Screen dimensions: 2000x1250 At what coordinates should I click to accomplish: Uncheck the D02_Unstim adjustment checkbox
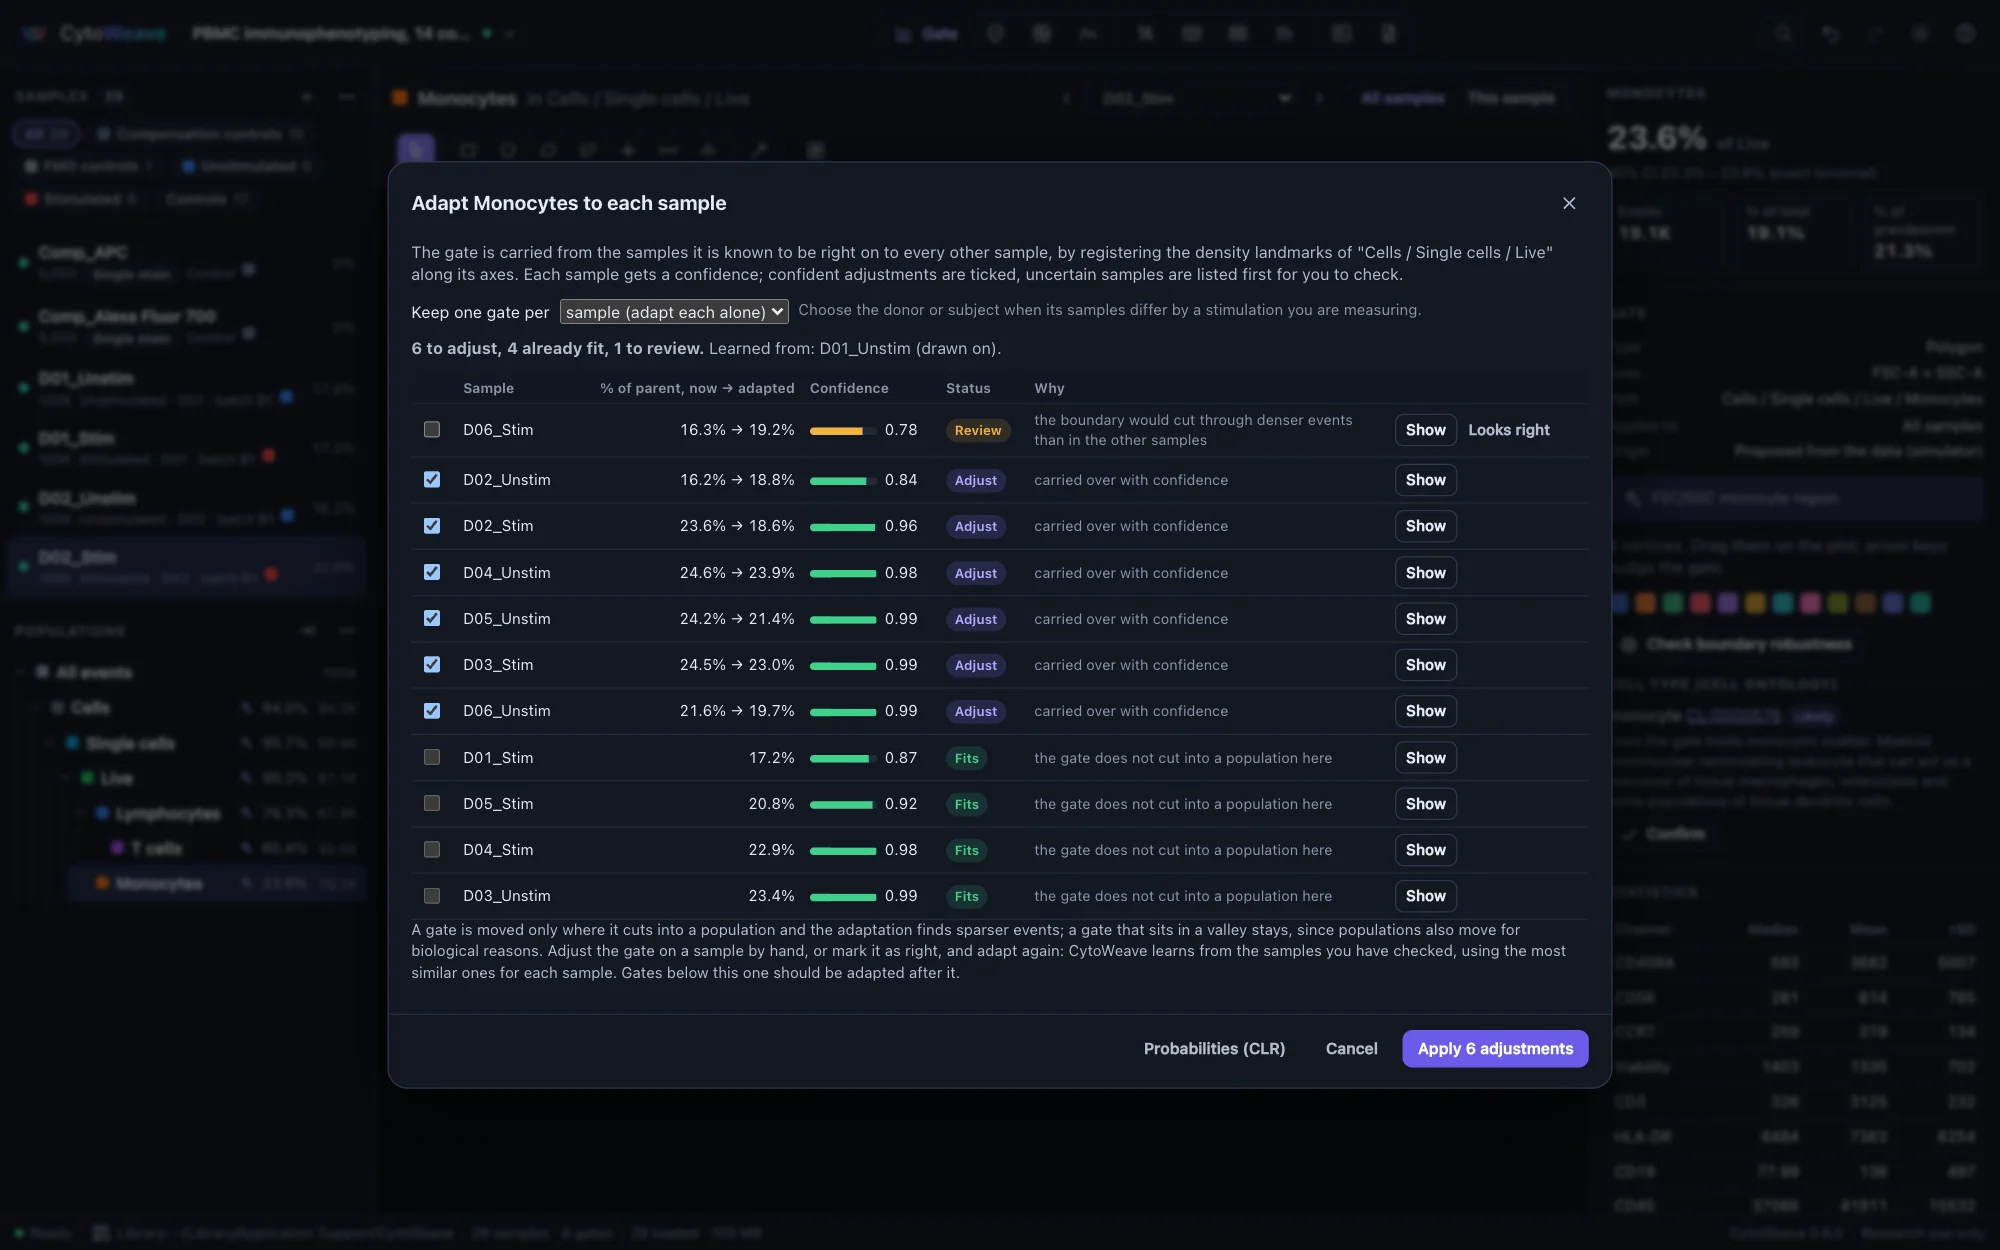pos(432,479)
